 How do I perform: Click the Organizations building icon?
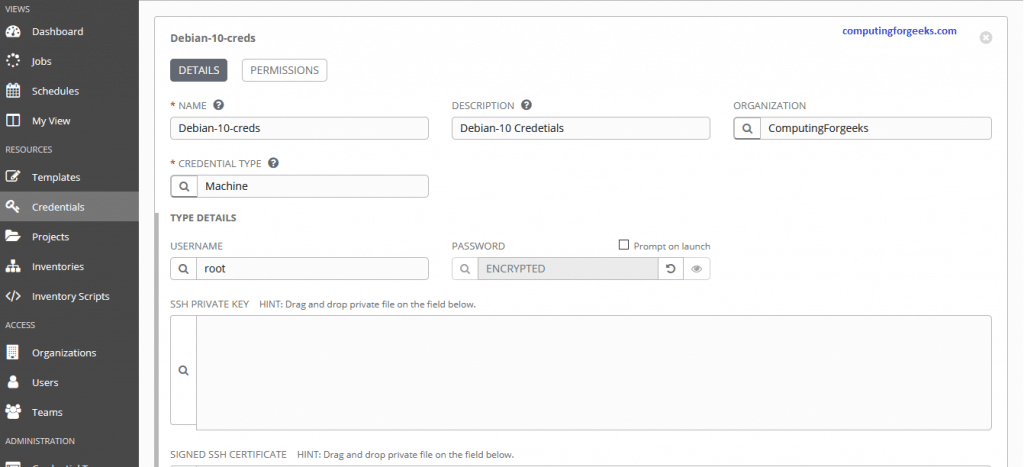point(13,353)
